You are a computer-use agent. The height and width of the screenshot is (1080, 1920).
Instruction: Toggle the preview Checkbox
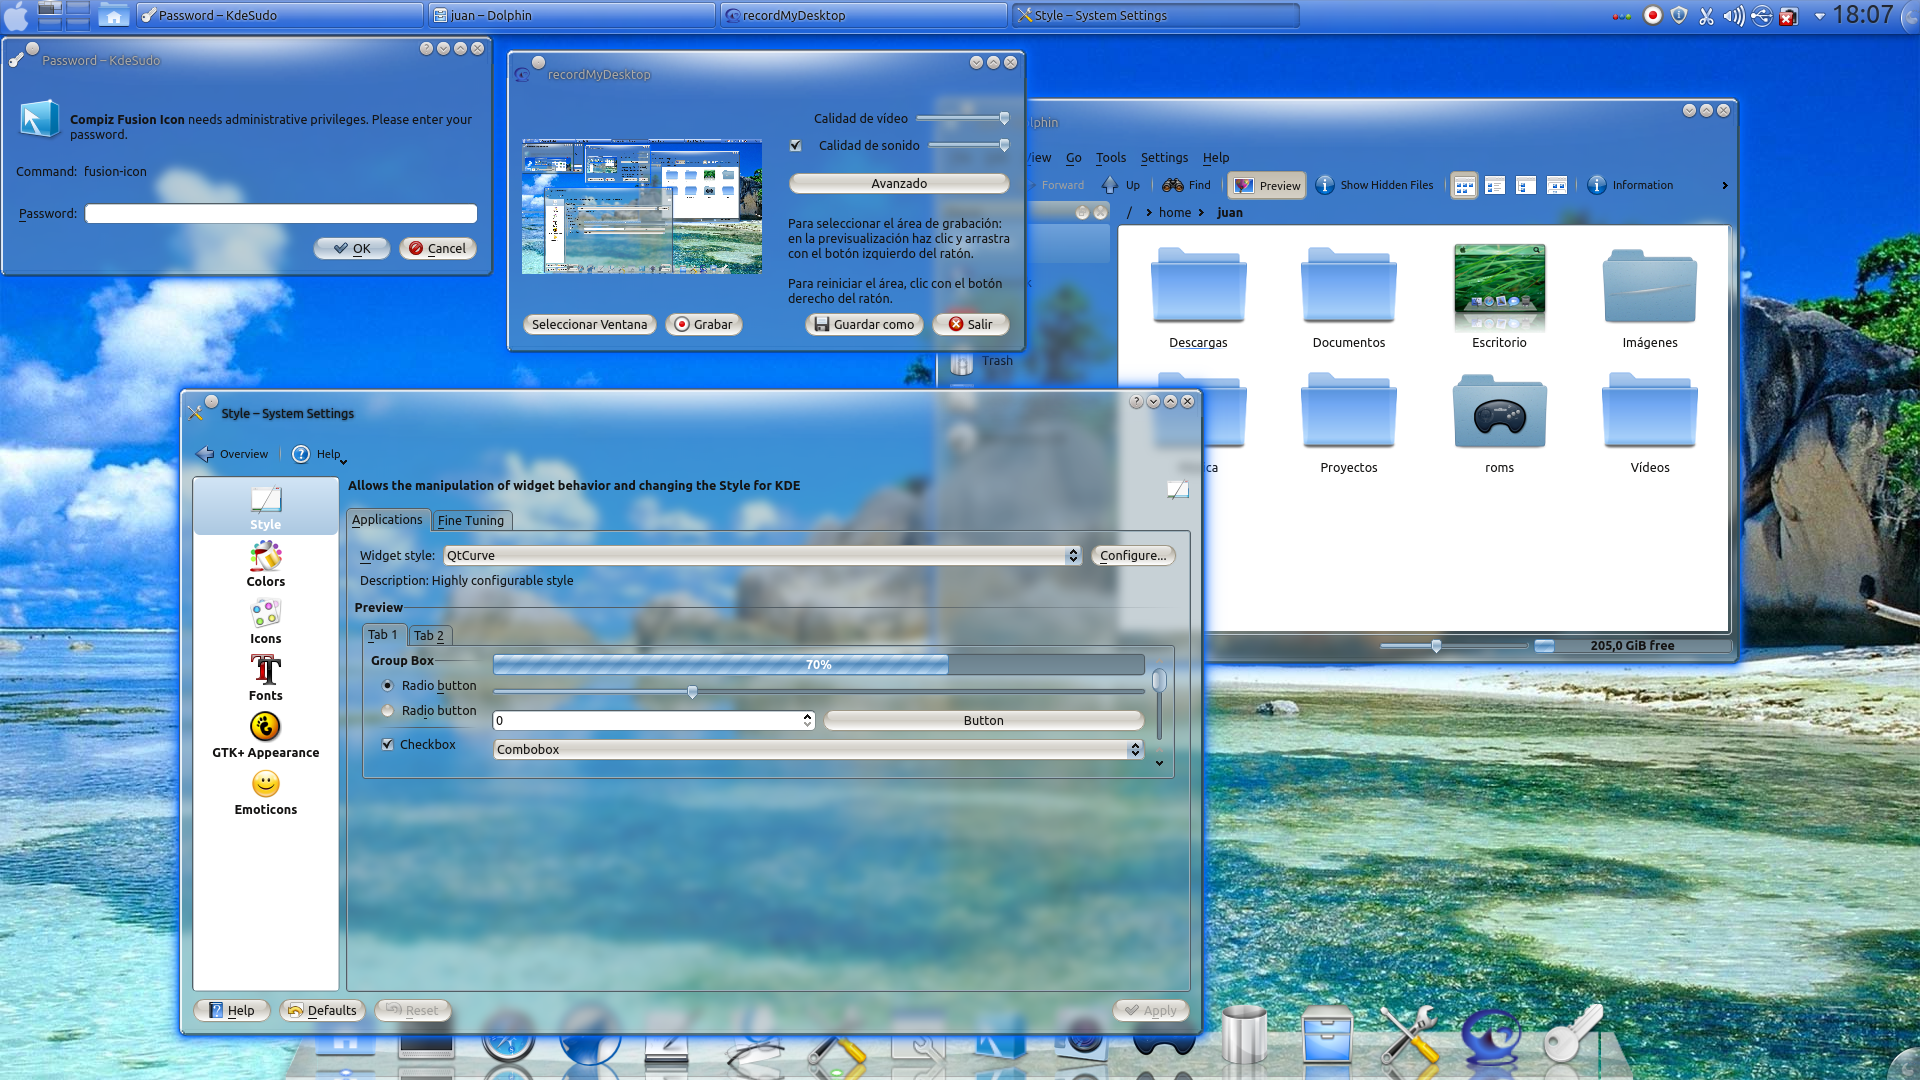click(x=388, y=745)
